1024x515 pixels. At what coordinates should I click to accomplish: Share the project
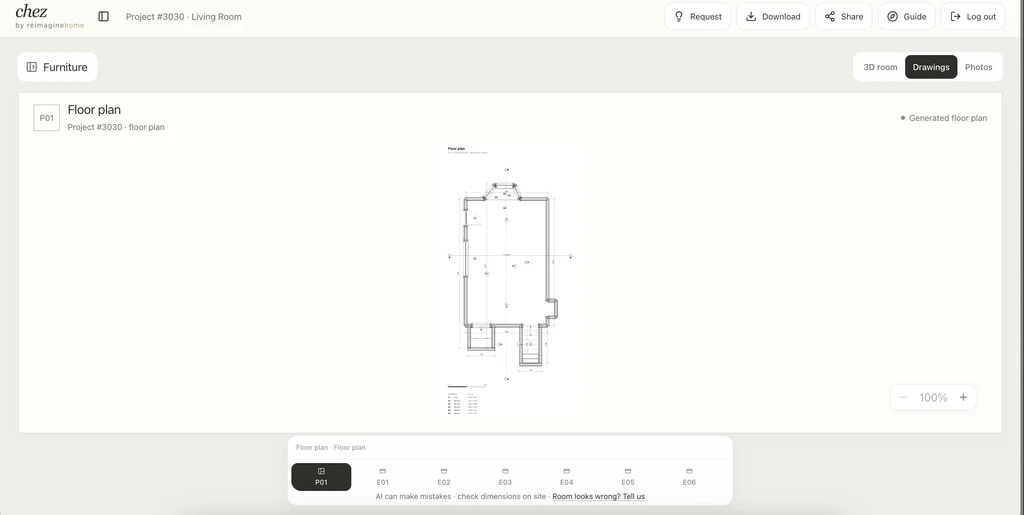pos(843,16)
